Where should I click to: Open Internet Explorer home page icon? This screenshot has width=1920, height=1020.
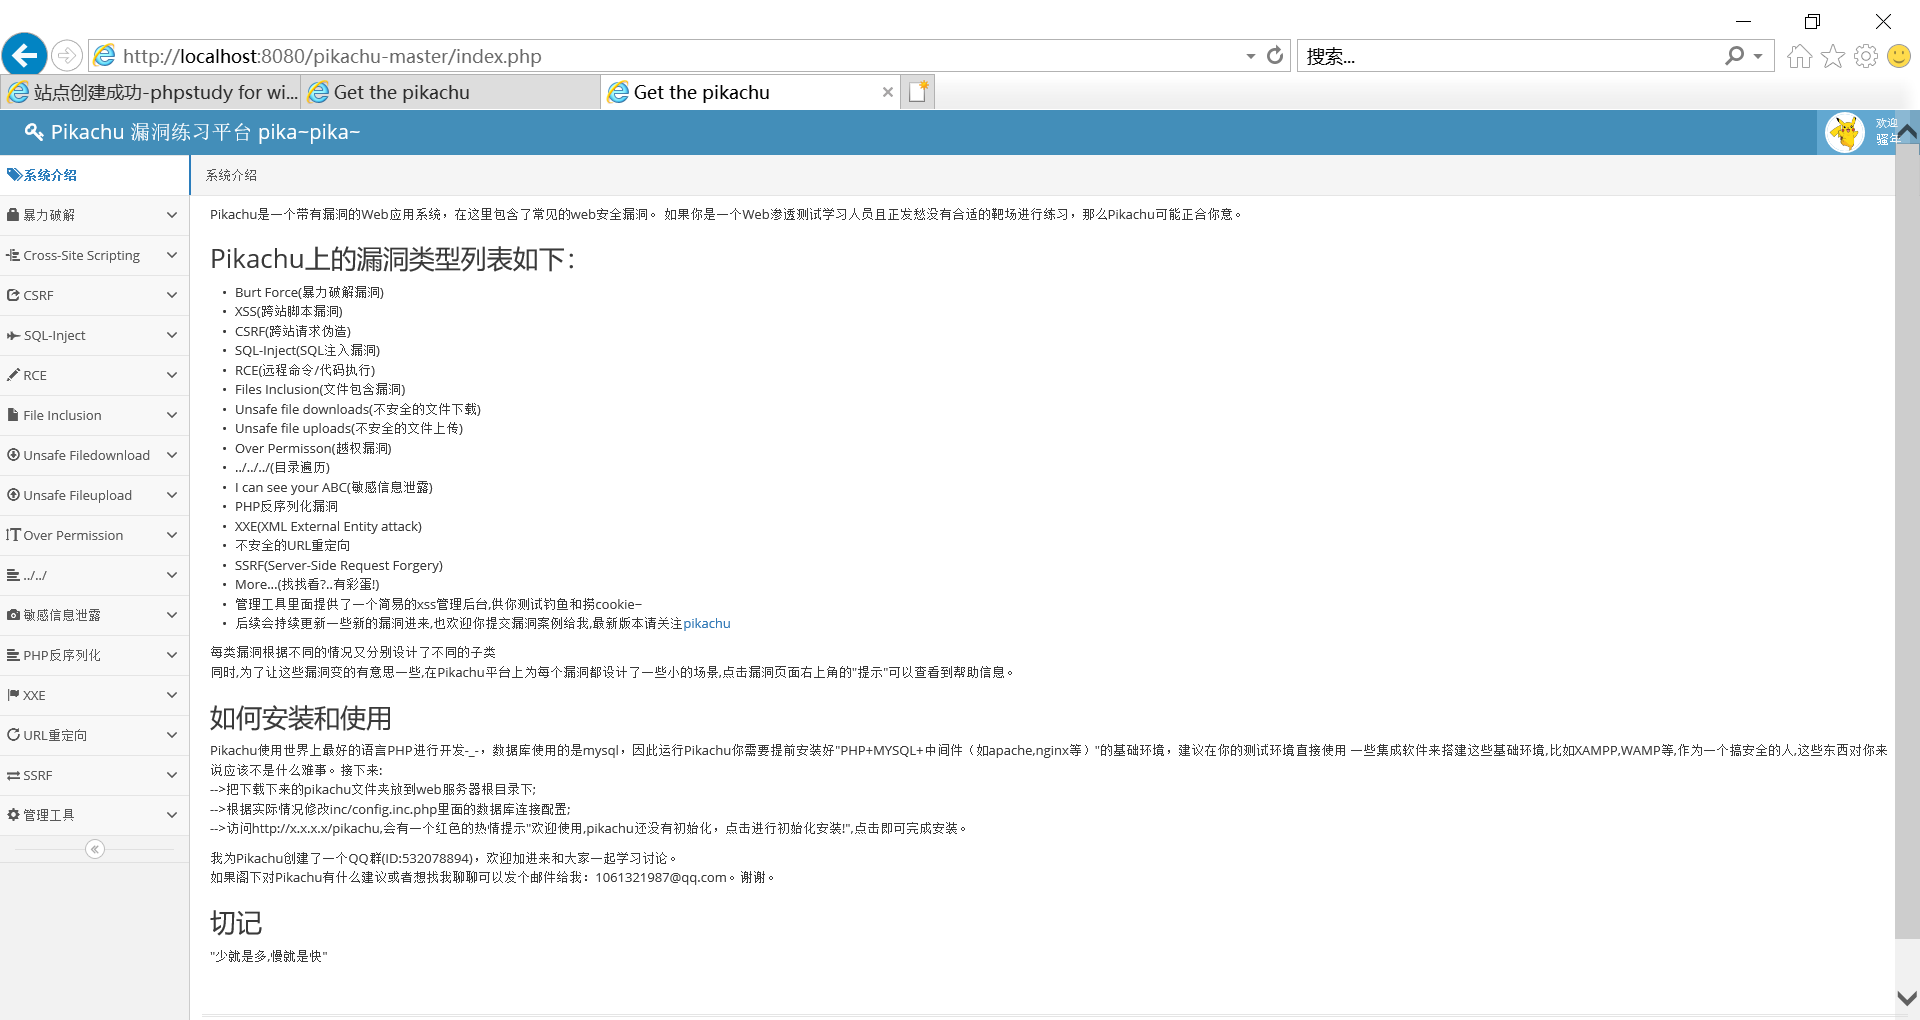tap(1798, 56)
